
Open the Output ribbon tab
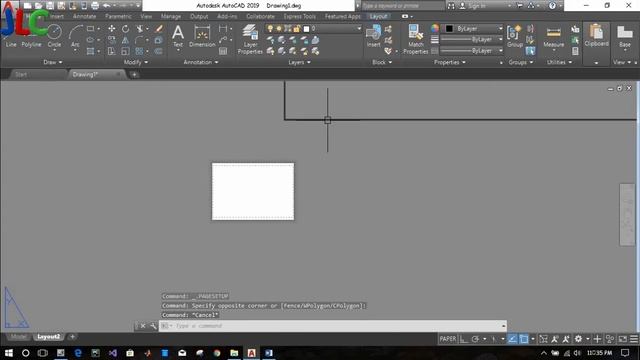tap(199, 16)
